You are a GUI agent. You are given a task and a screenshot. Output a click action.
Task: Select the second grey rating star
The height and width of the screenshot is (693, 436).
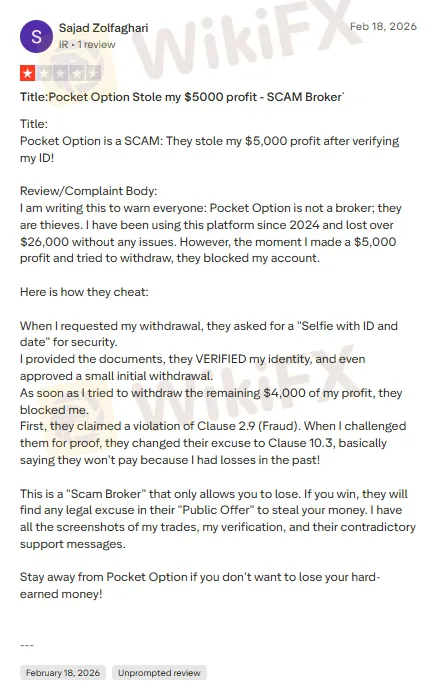(x=44, y=73)
